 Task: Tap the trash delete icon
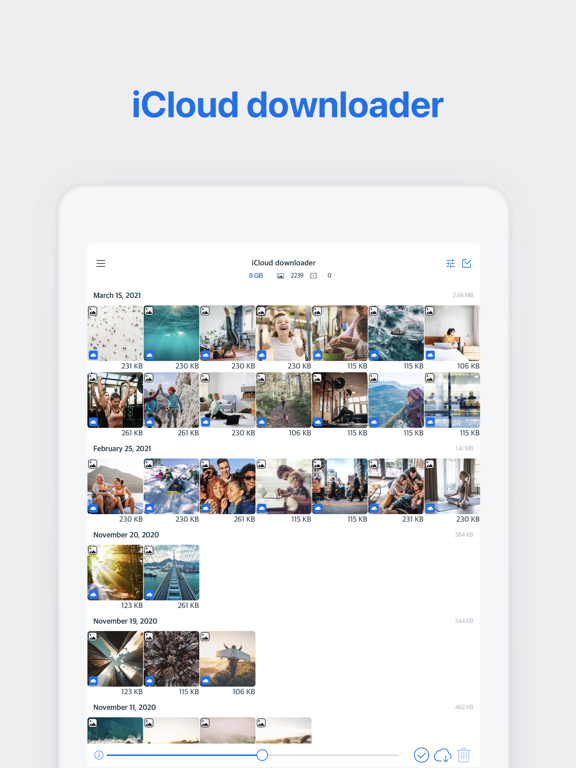click(x=463, y=755)
